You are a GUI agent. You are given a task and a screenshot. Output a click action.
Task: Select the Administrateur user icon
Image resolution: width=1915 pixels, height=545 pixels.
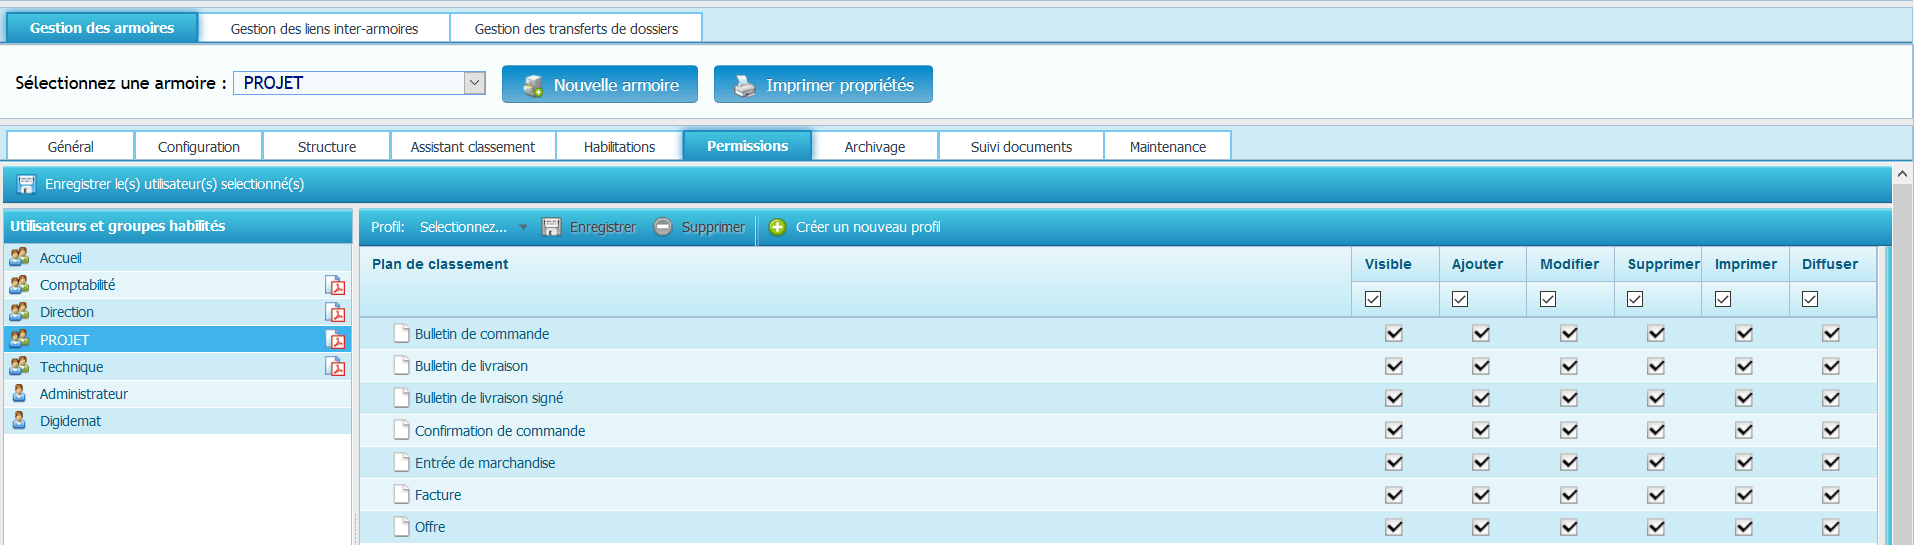coord(19,394)
